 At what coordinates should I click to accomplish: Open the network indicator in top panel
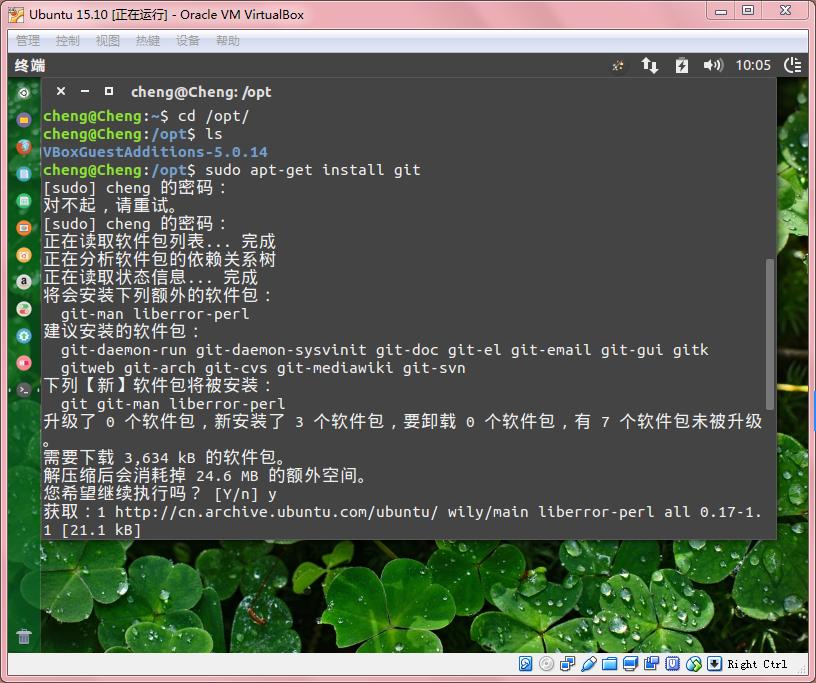pos(649,66)
